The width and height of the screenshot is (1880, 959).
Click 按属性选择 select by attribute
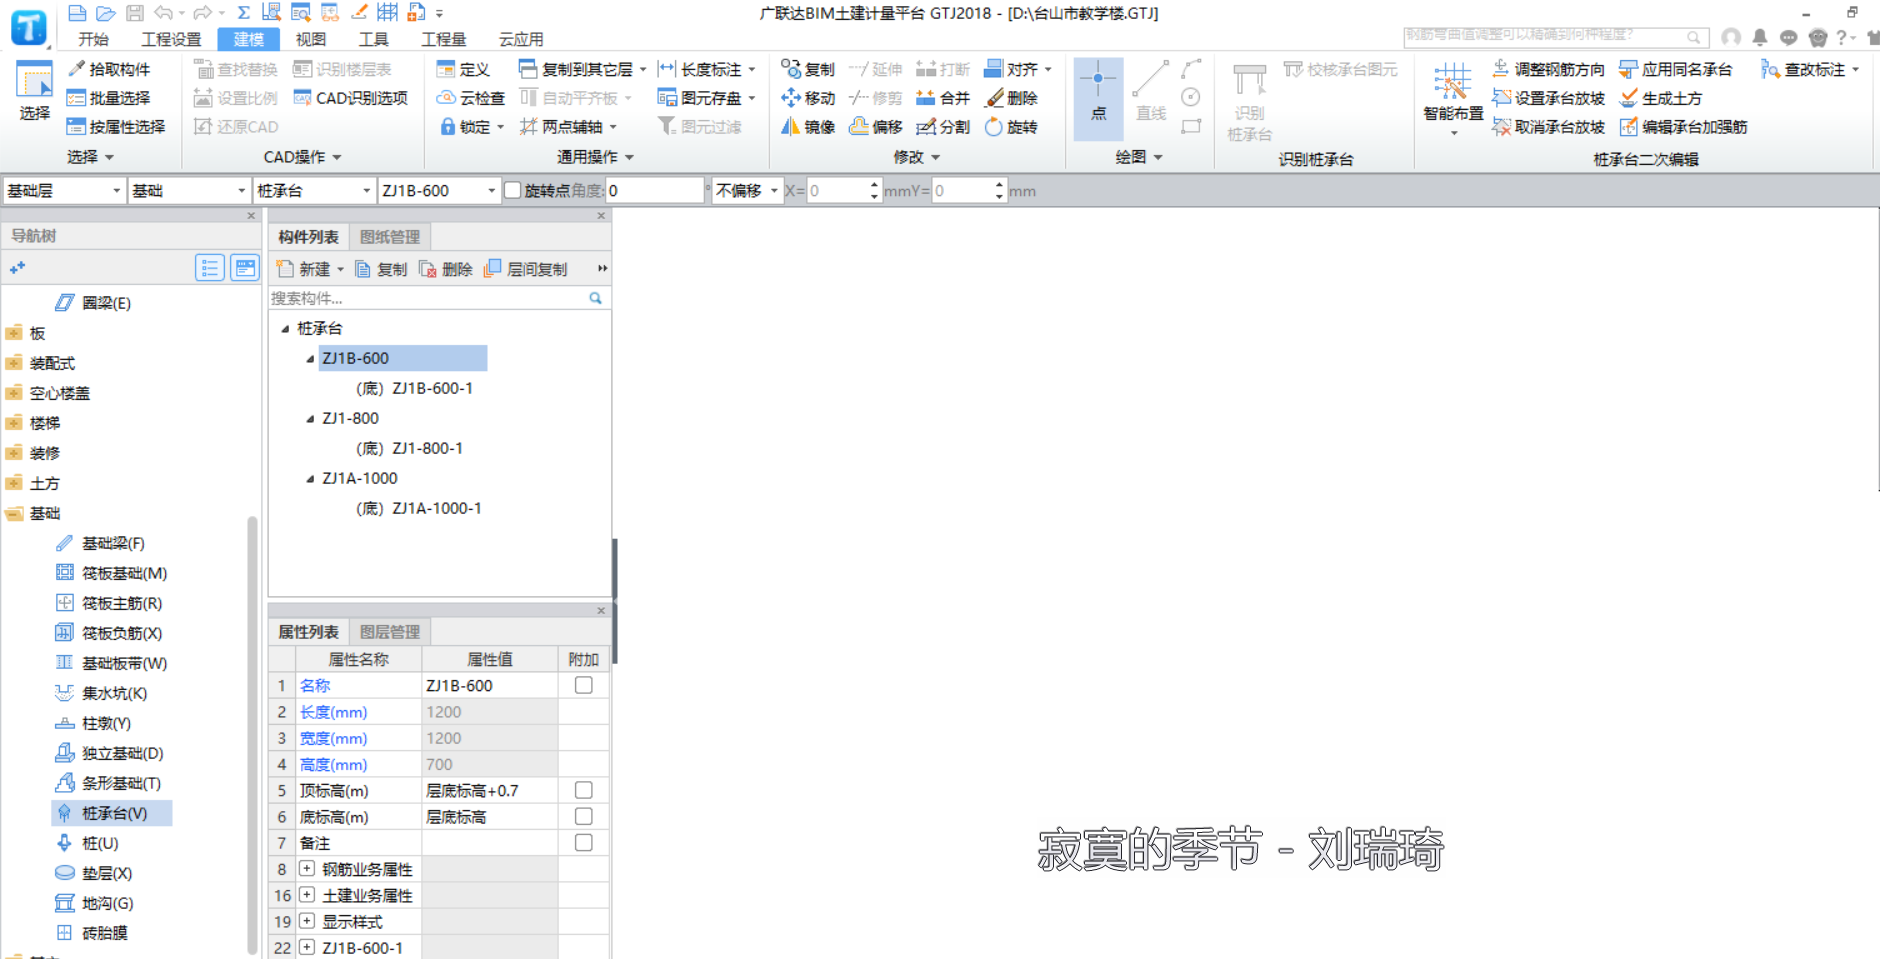tap(116, 127)
